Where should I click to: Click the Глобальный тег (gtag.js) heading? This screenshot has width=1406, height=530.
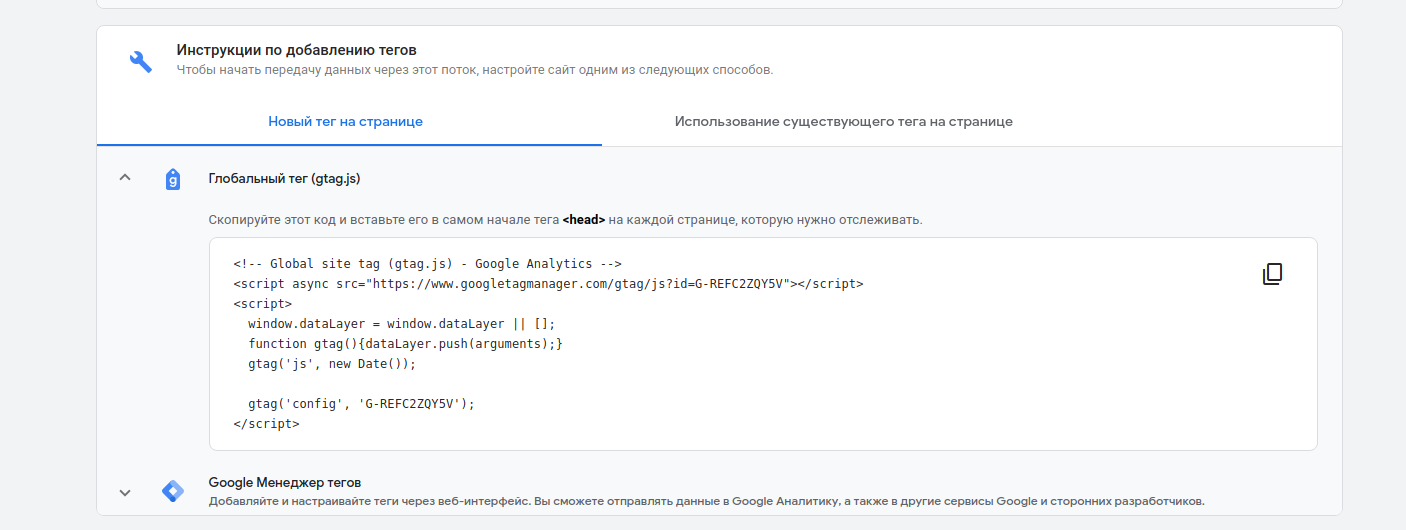point(284,178)
